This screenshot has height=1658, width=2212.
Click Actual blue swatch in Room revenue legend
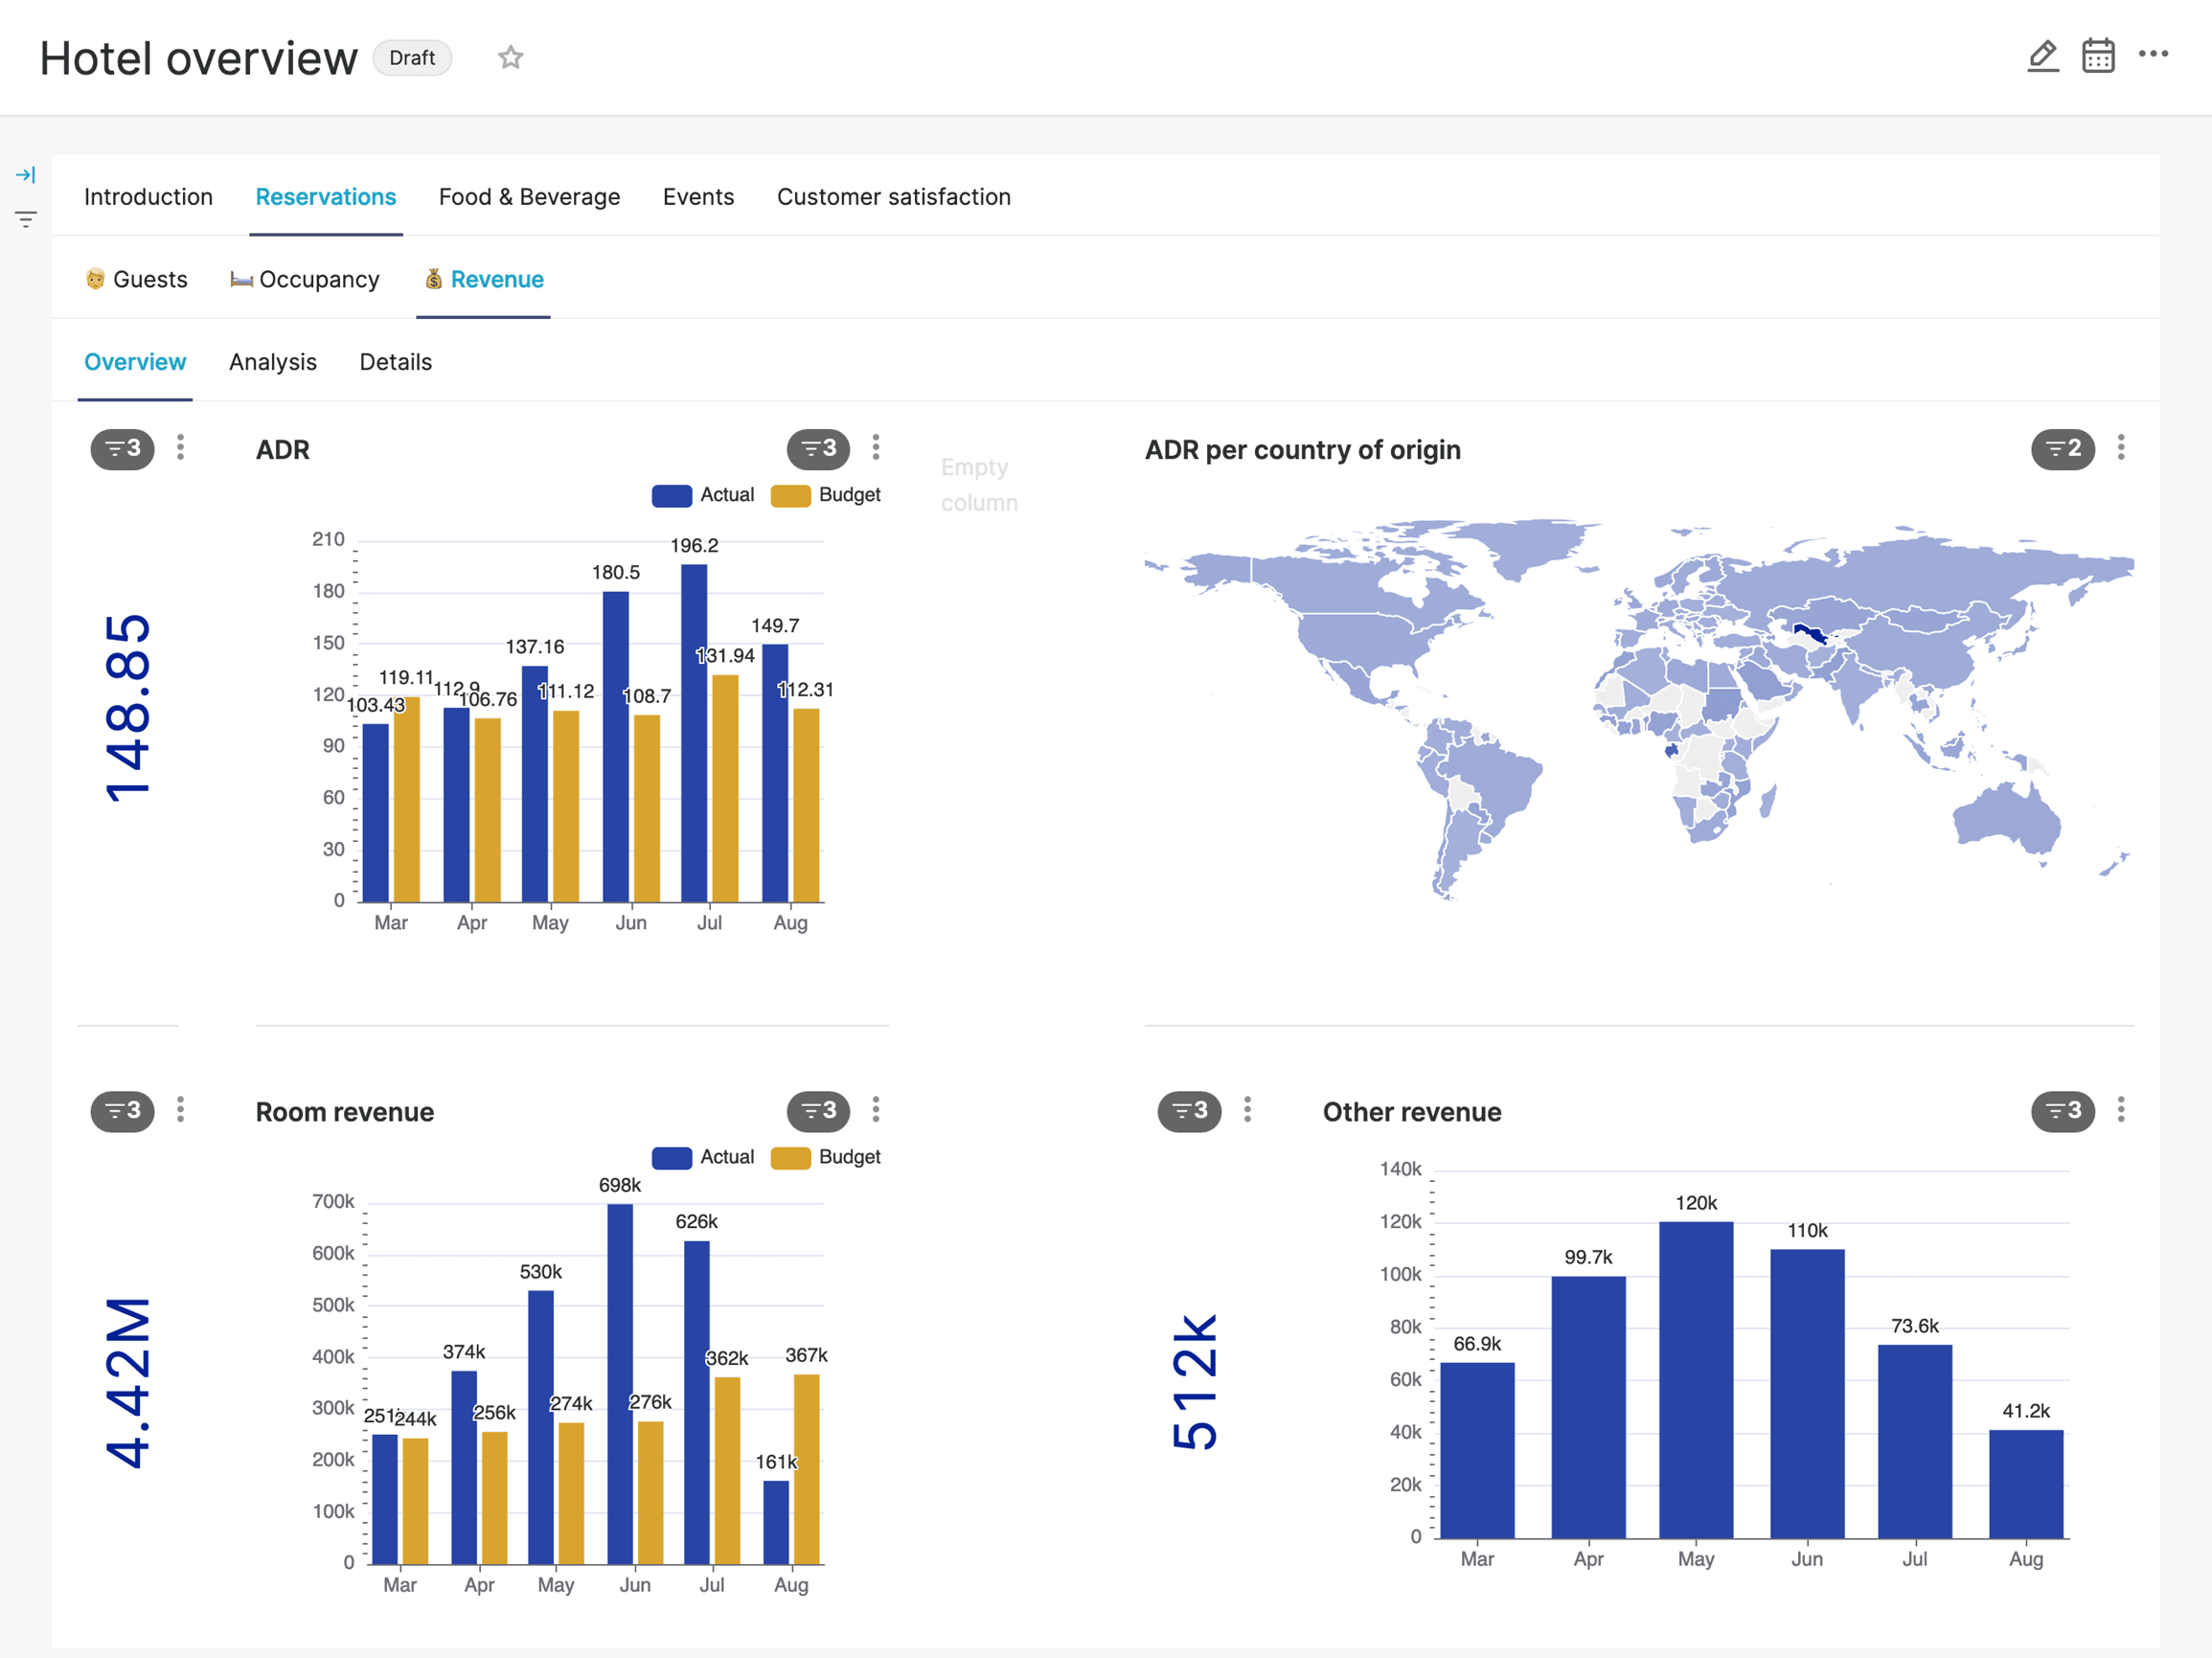point(671,1157)
